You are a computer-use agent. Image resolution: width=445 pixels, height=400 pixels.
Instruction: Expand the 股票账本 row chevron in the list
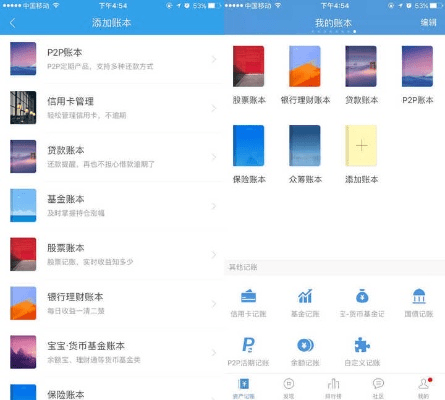(214, 255)
